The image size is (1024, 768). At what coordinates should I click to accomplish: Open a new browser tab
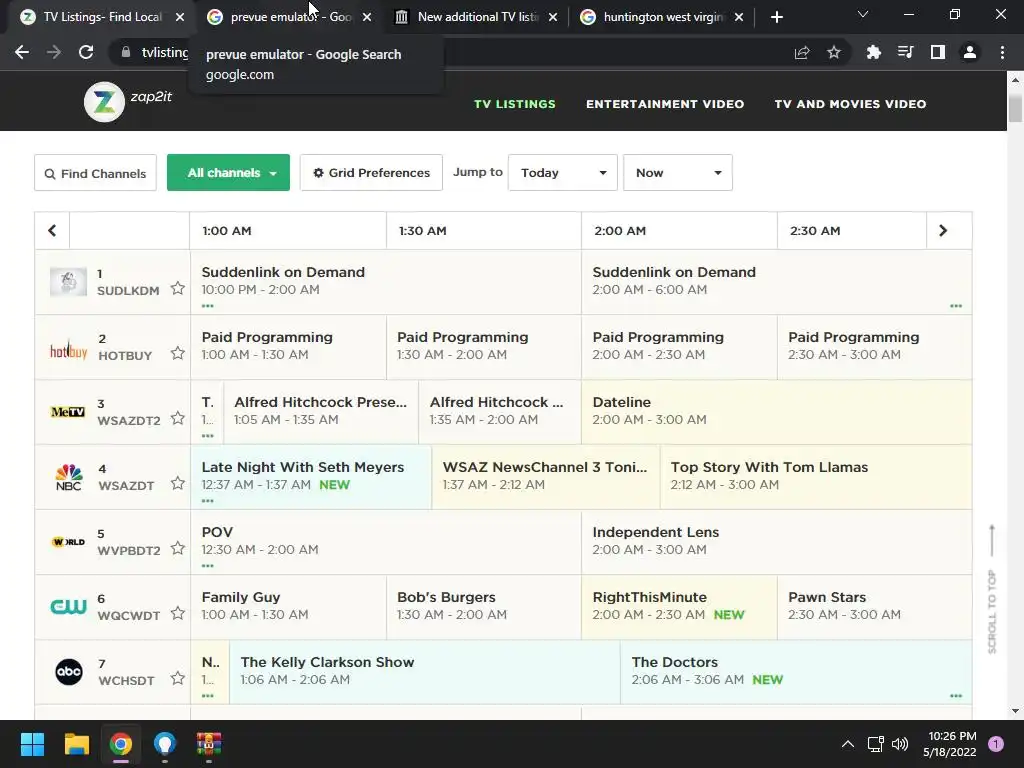tap(776, 17)
